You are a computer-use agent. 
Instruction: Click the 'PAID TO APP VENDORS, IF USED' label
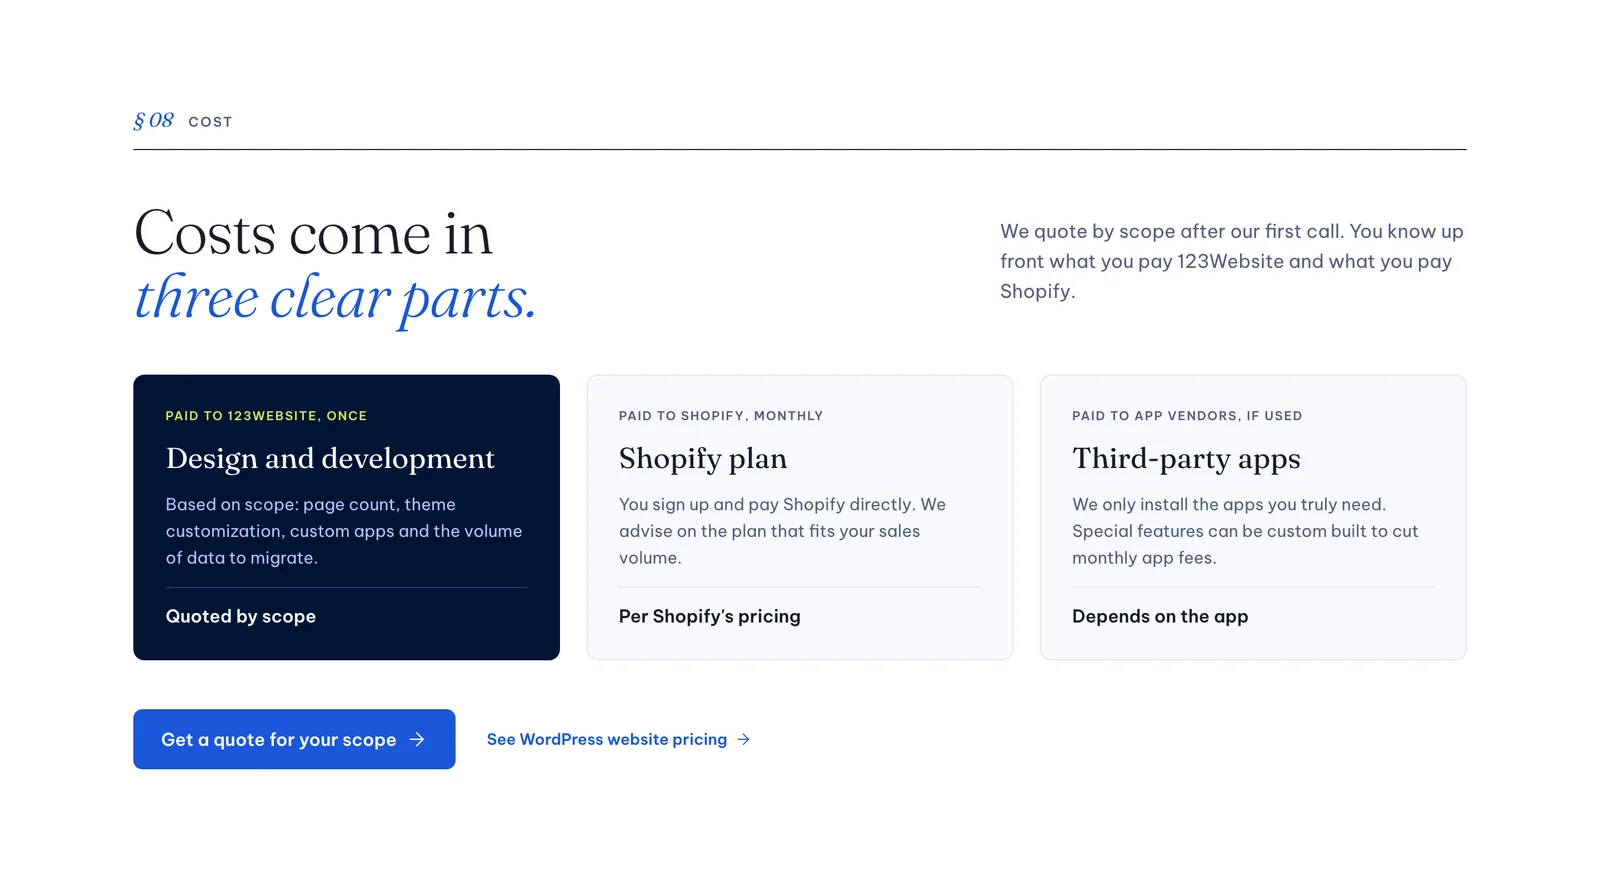point(1187,416)
